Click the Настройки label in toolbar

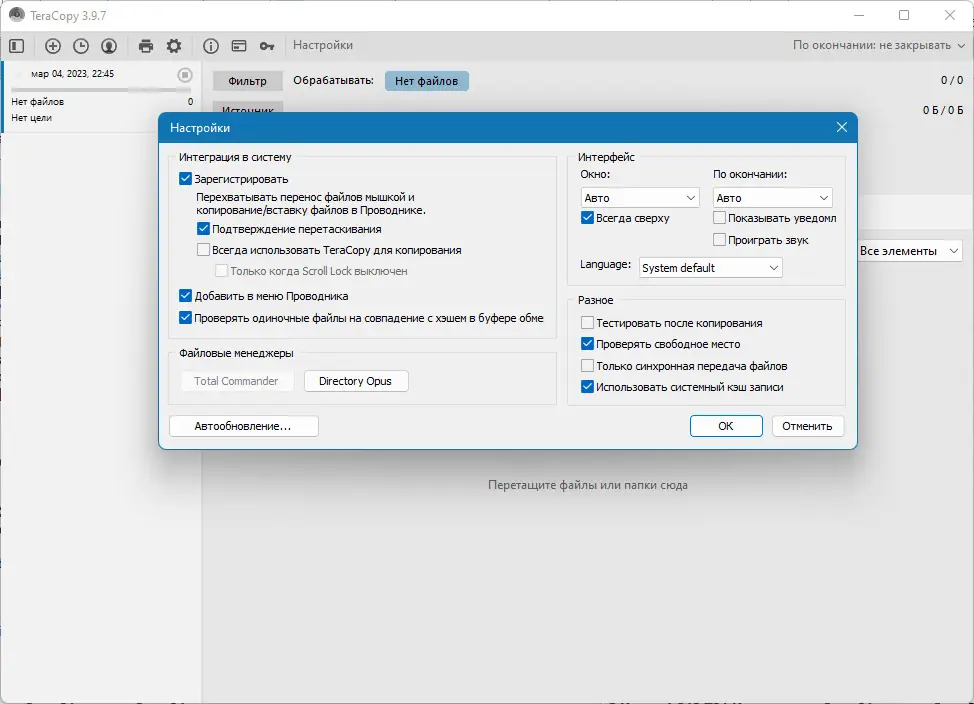click(323, 45)
